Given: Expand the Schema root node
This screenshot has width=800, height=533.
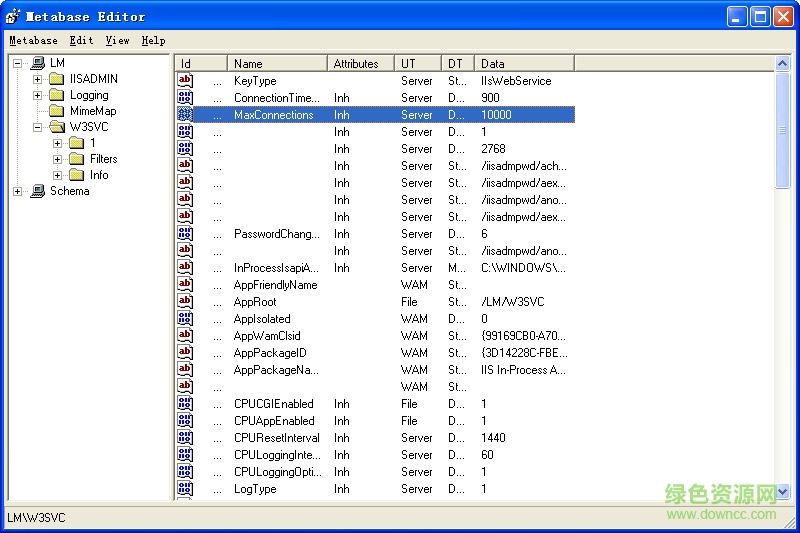Looking at the screenshot, I should (18, 191).
